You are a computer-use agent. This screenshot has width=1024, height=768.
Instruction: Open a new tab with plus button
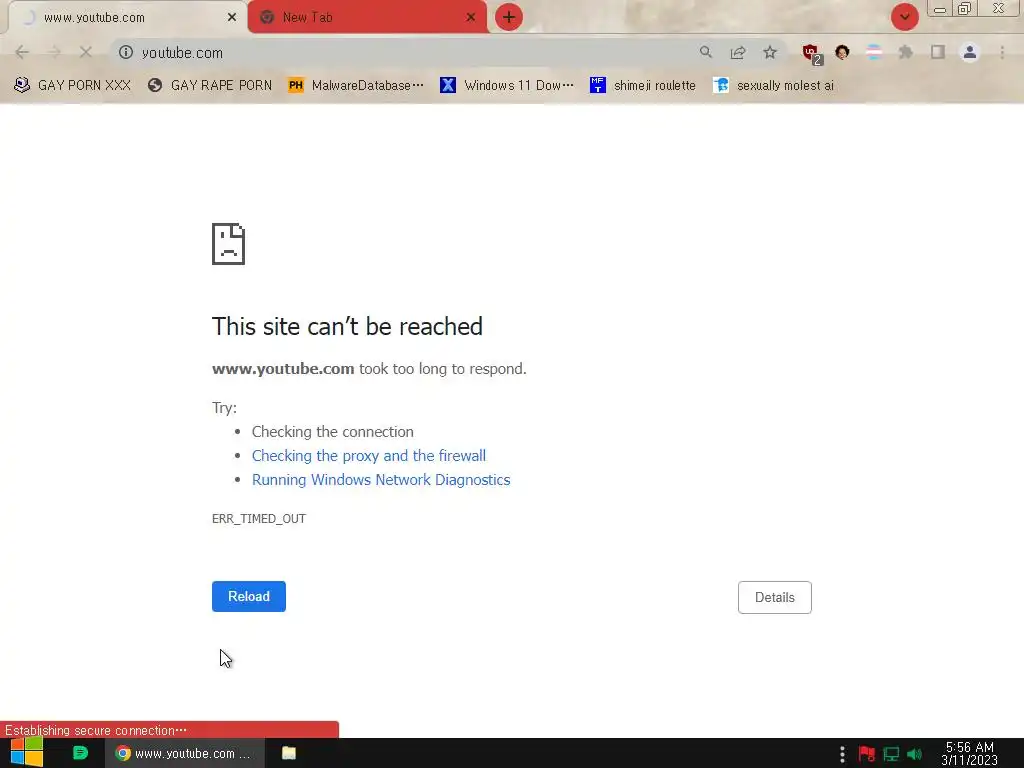point(509,17)
